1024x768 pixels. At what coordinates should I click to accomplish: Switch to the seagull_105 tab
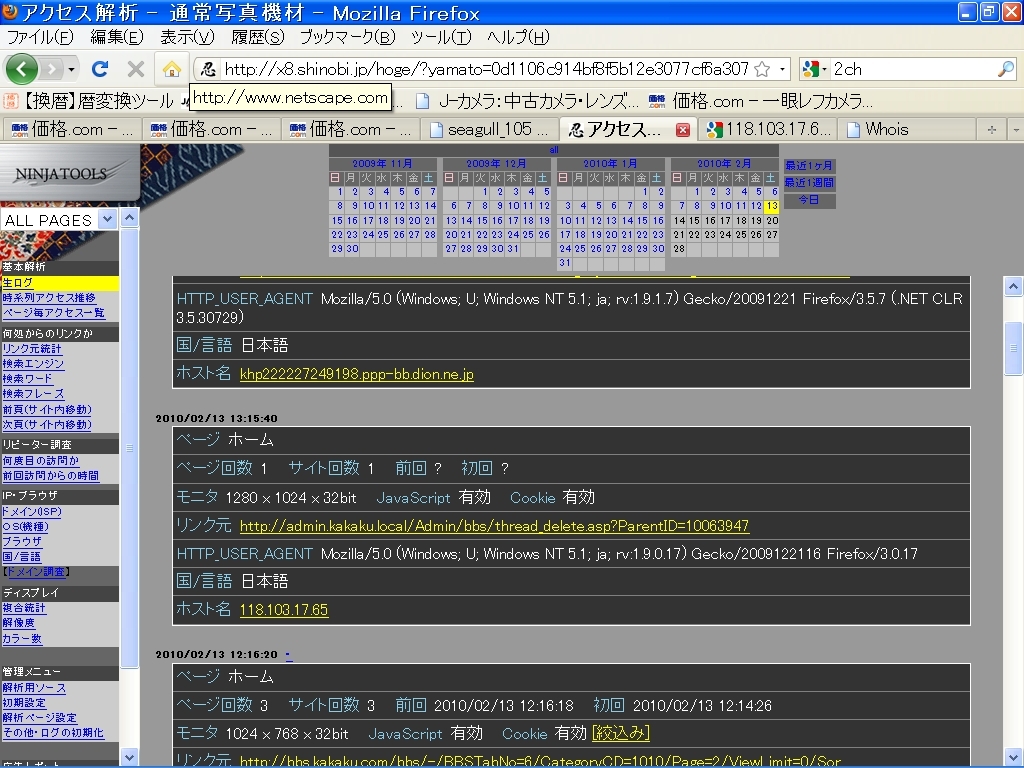(x=490, y=129)
